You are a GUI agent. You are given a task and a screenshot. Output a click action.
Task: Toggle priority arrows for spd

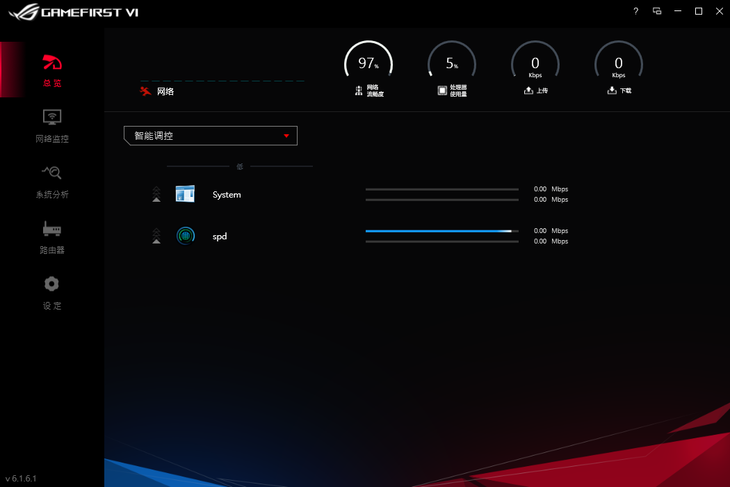(156, 236)
